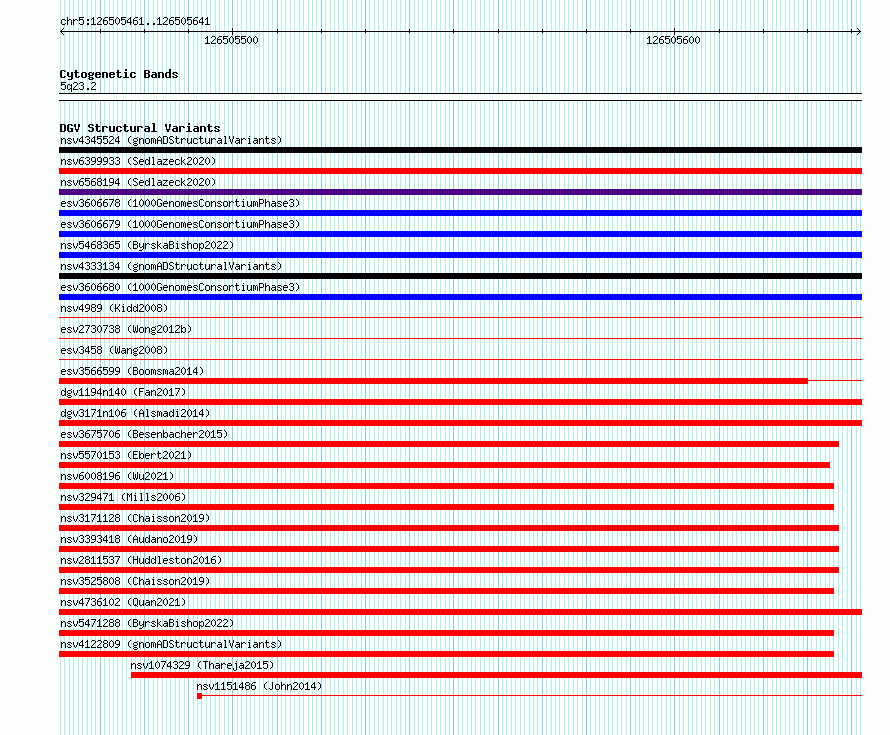Click the red bar under nsv329471

tap(447, 507)
